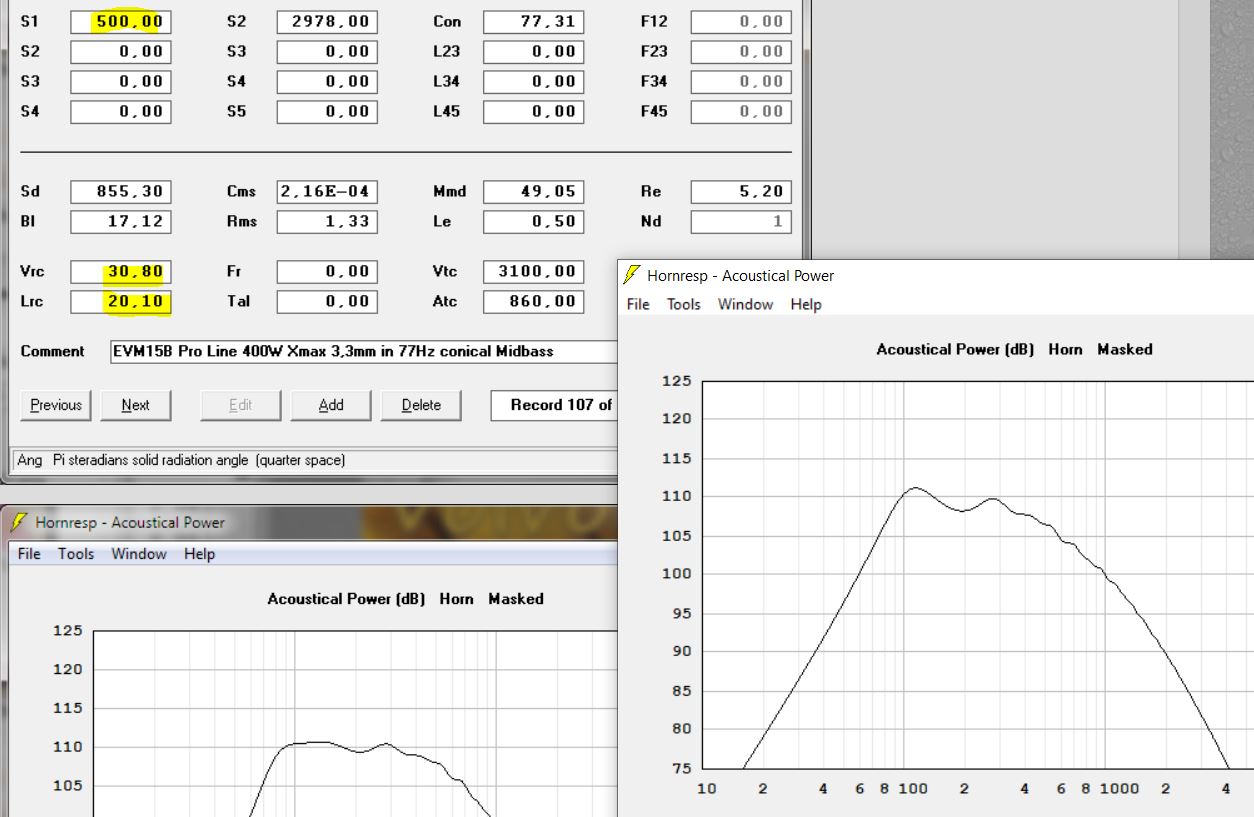Click the Comment label
Image resolution: width=1254 pixels, height=817 pixels.
pos(52,352)
